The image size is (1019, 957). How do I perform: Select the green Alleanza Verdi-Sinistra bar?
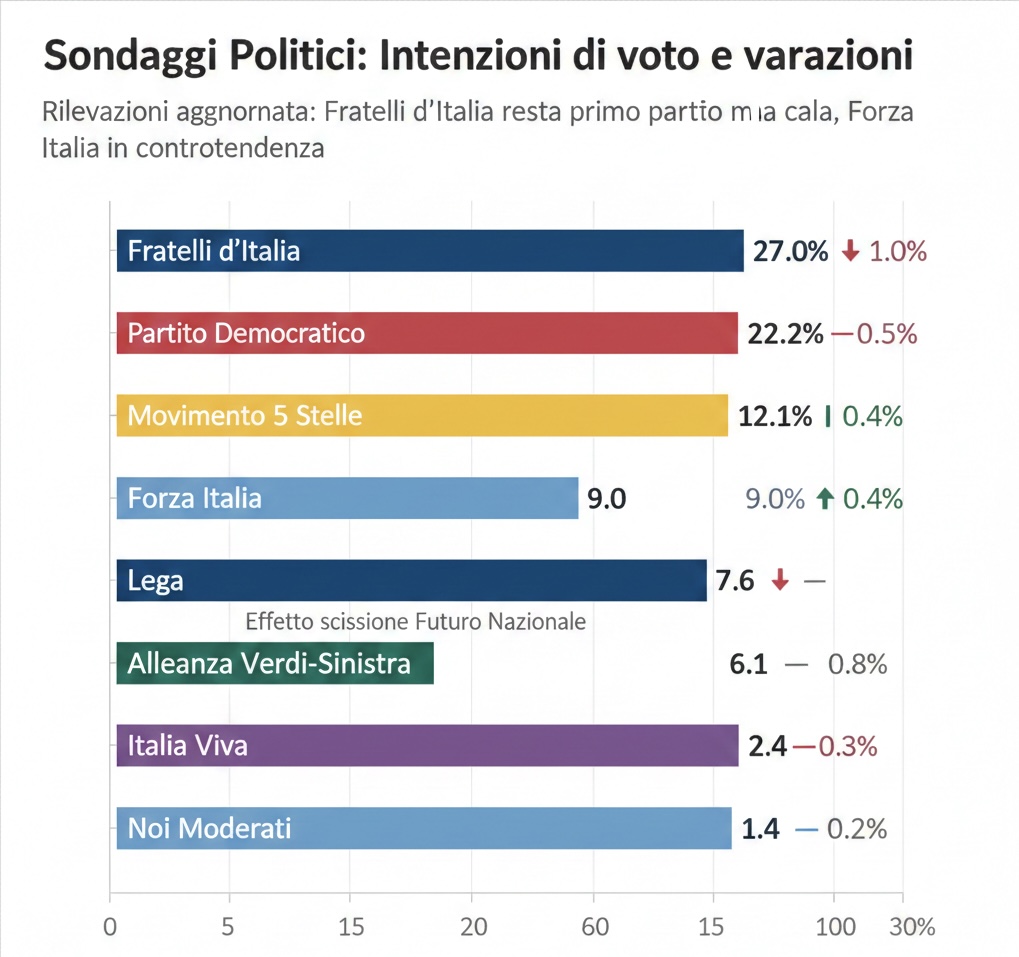tap(275, 663)
